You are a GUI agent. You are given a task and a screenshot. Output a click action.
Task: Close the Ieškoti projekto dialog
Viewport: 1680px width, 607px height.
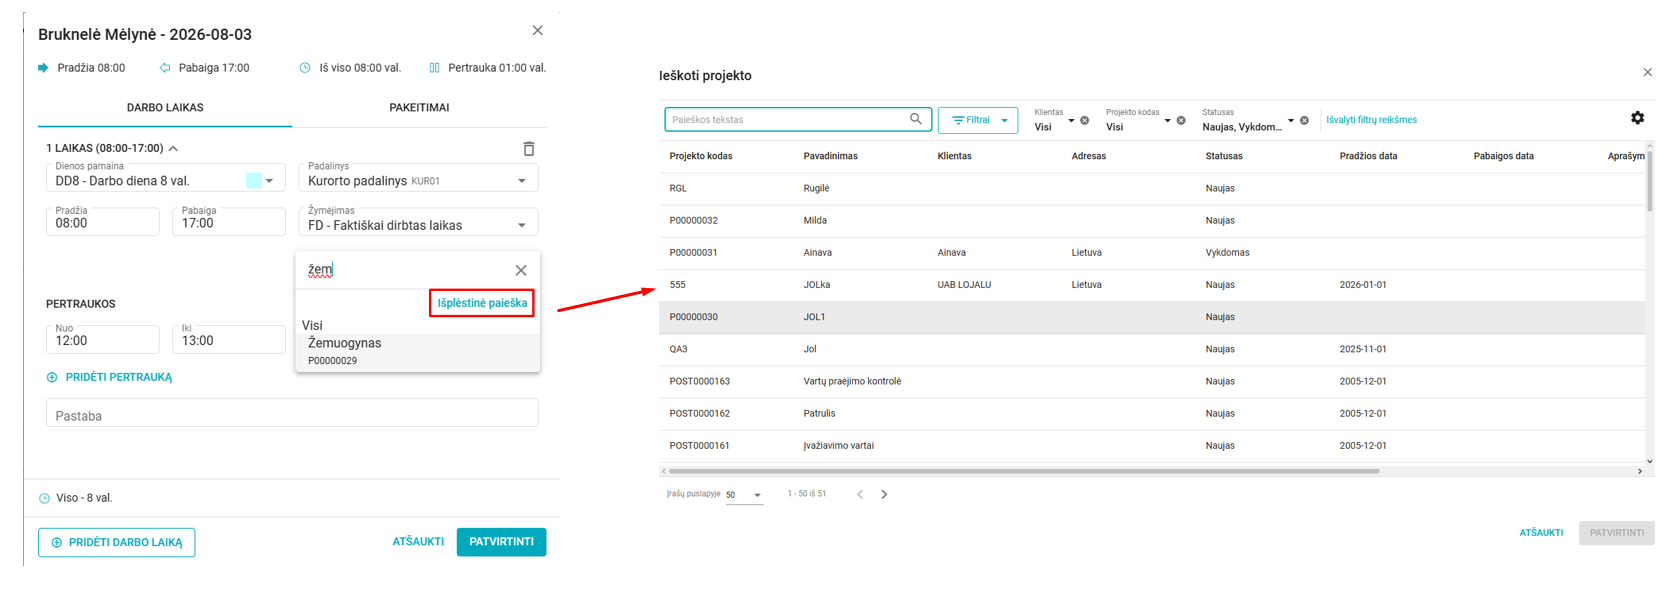(x=1648, y=72)
